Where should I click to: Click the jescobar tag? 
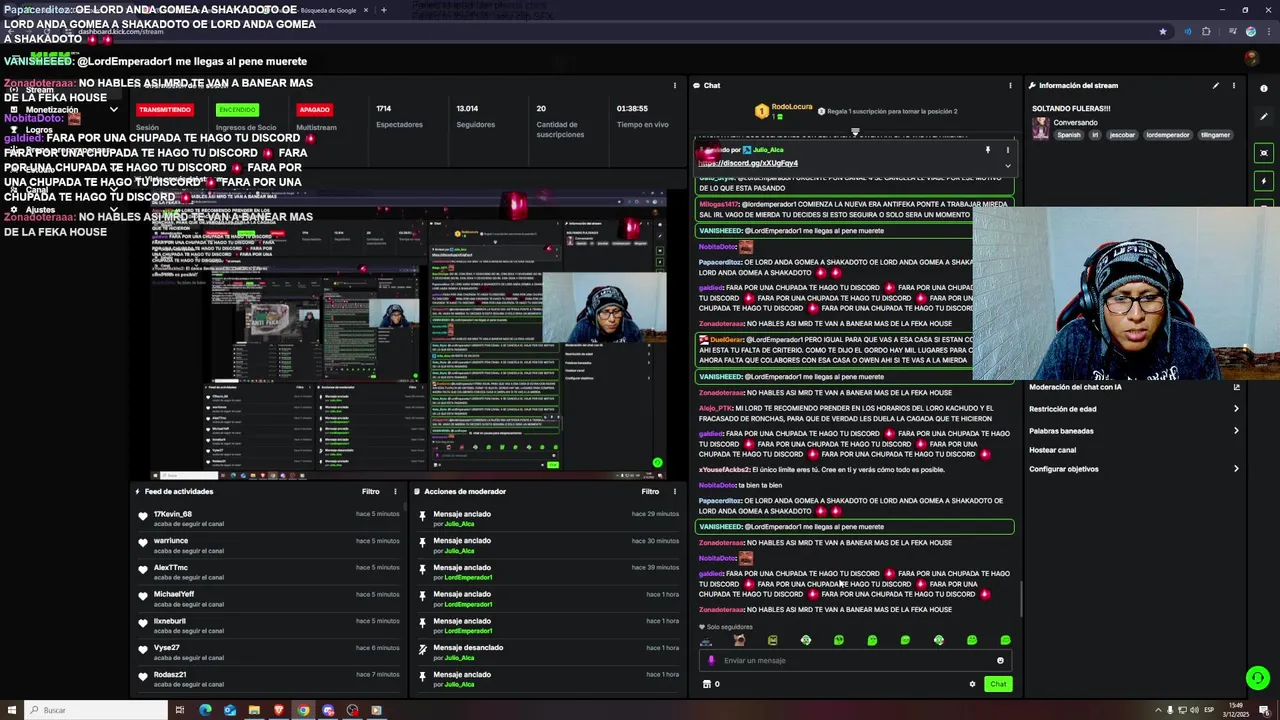click(x=1122, y=135)
